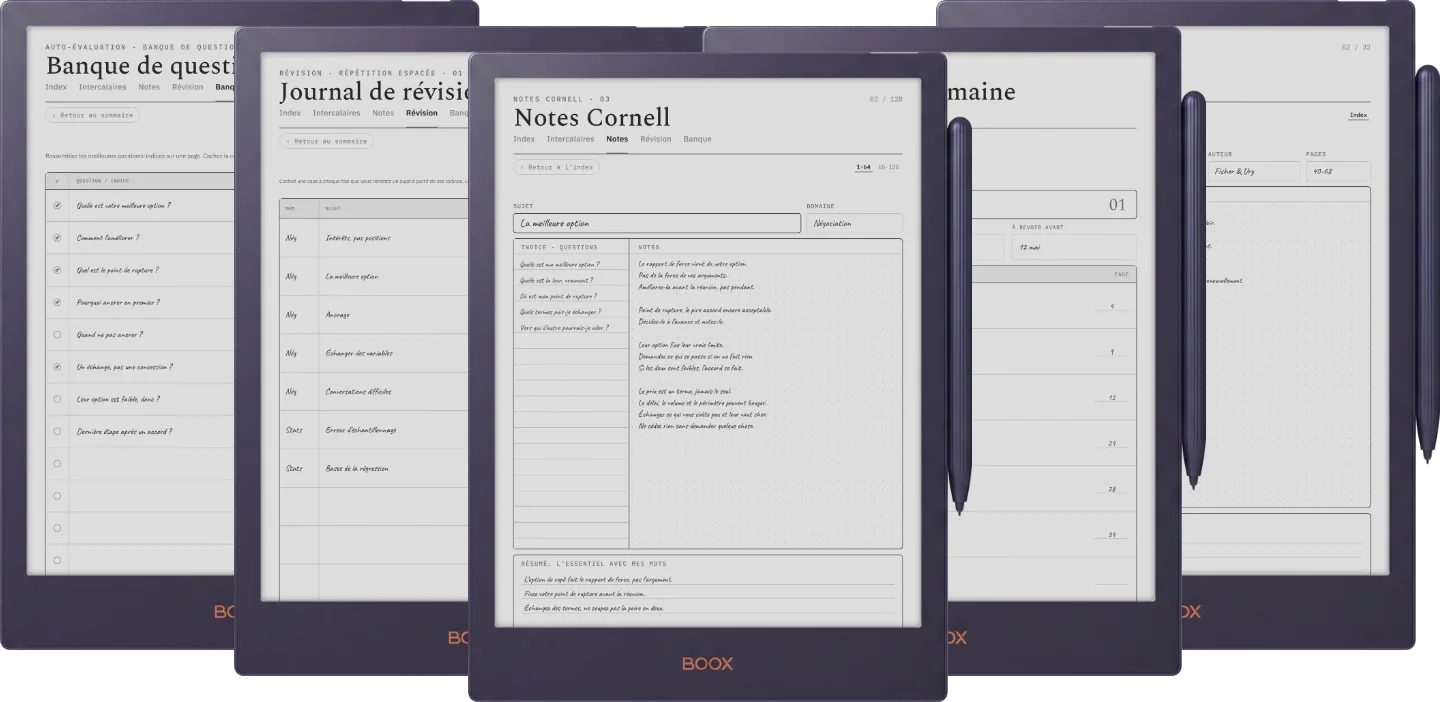Toggle checkbox for "Pourquoi ancrer en premier ?"
This screenshot has height=702, width=1440.
pos(57,302)
